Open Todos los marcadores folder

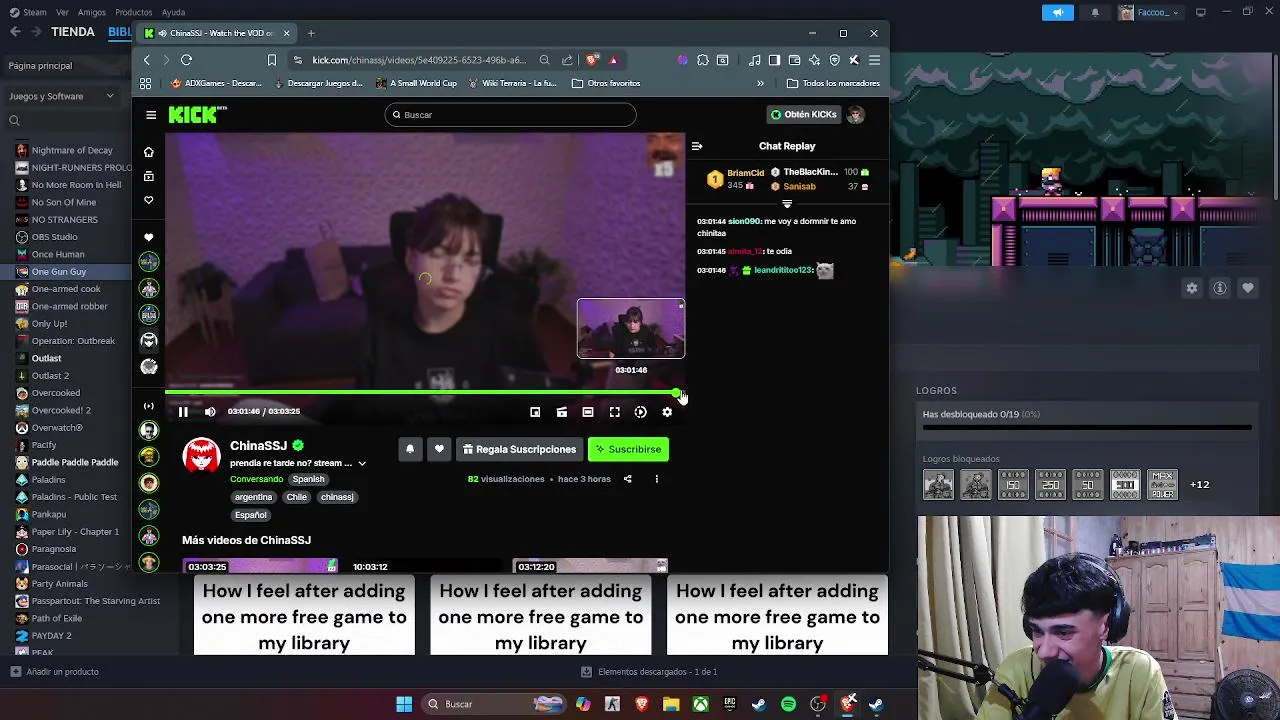click(833, 83)
